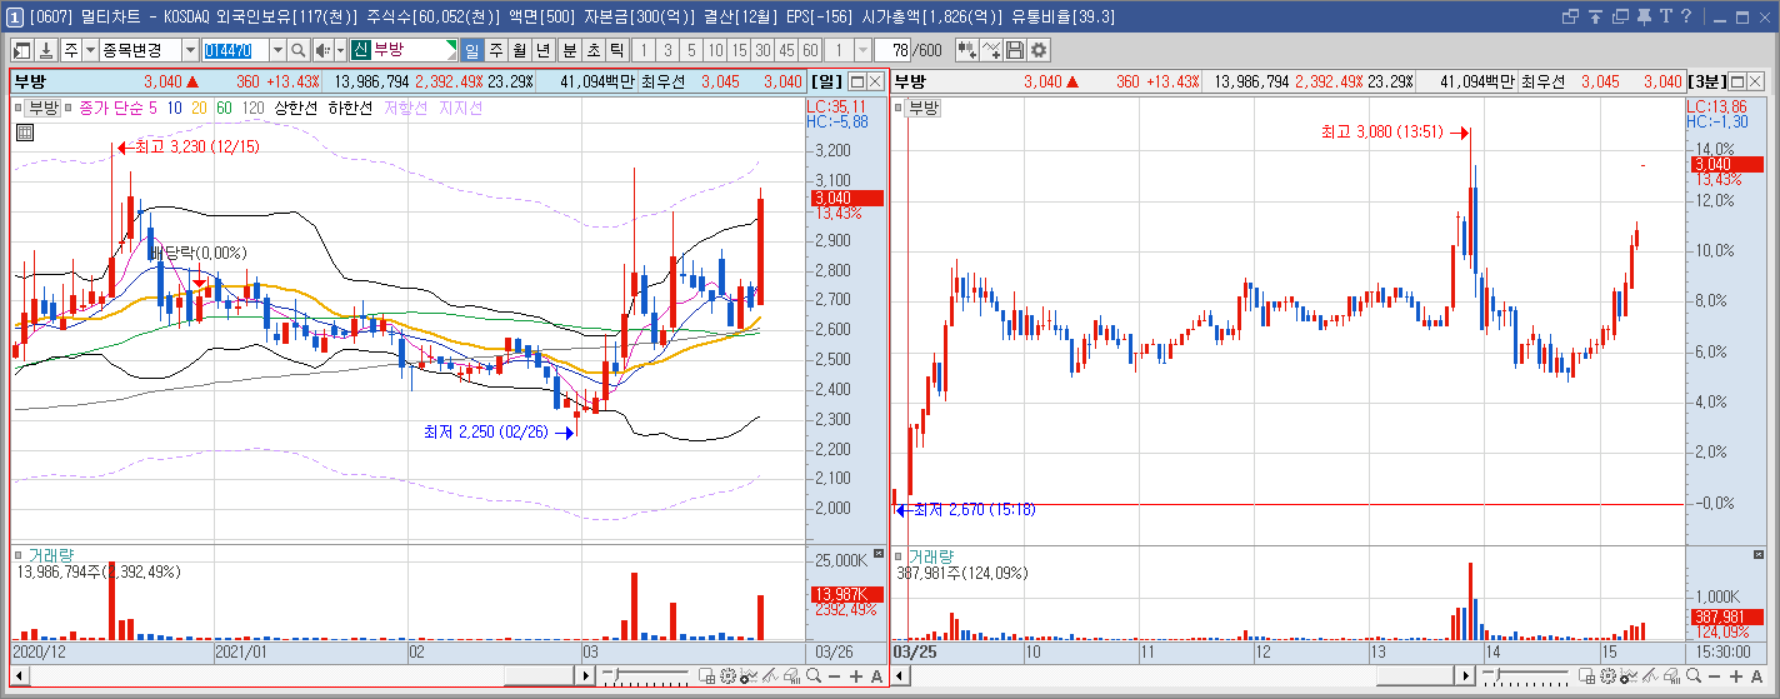
Task: Select the 15 minute interval button
Action: pos(739,50)
